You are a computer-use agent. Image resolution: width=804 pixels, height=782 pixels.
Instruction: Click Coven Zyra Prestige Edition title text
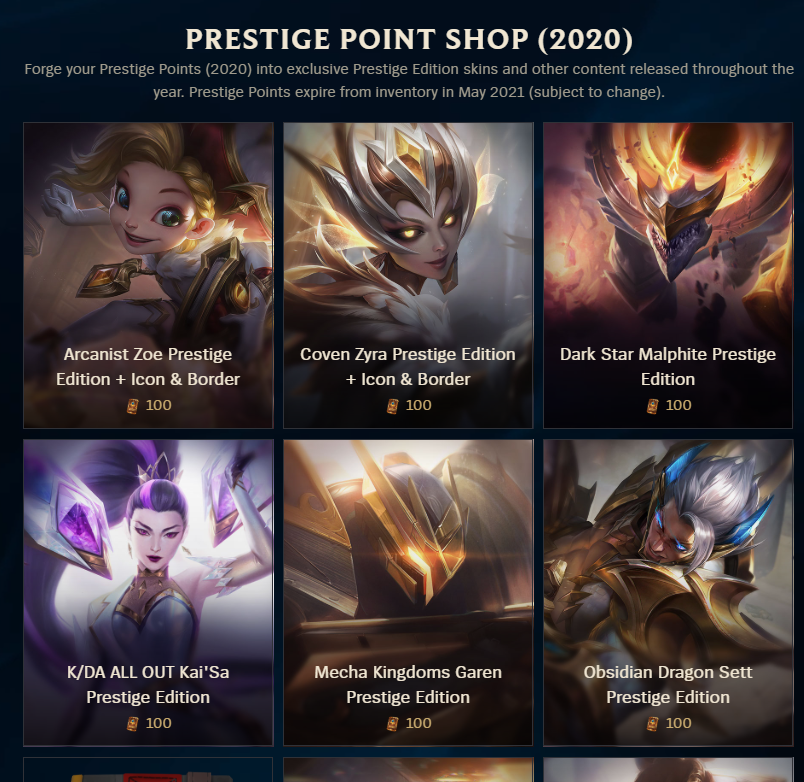click(x=408, y=367)
